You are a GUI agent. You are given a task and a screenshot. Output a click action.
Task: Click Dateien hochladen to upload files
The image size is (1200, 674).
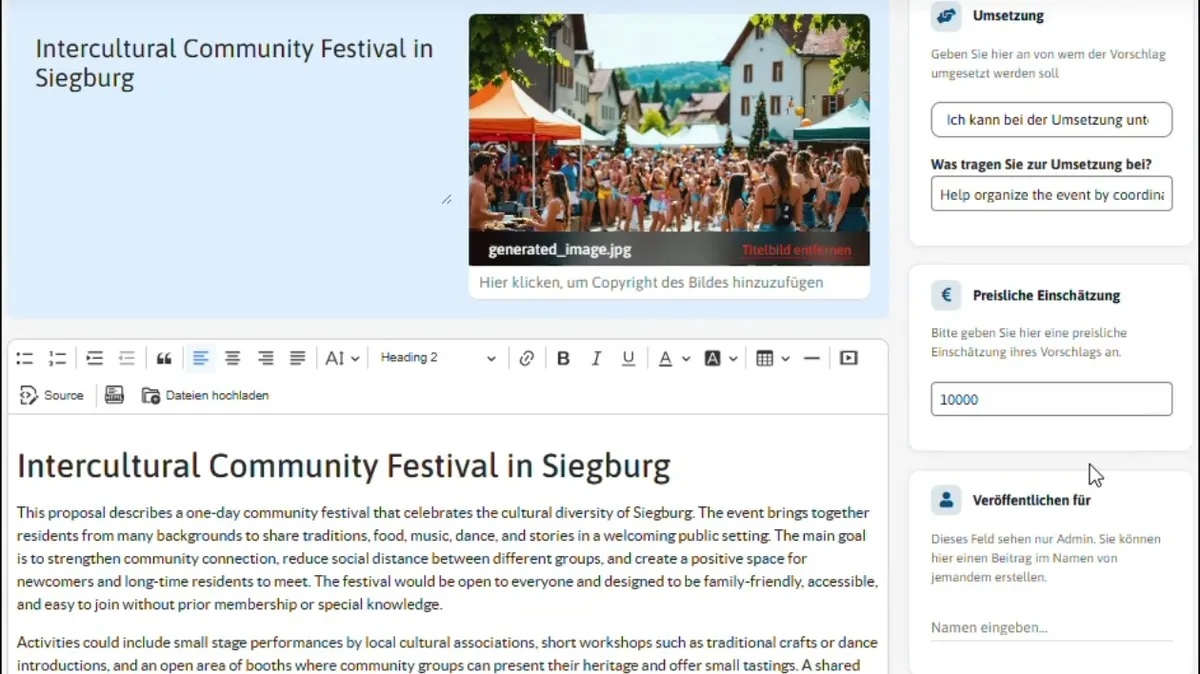click(205, 395)
